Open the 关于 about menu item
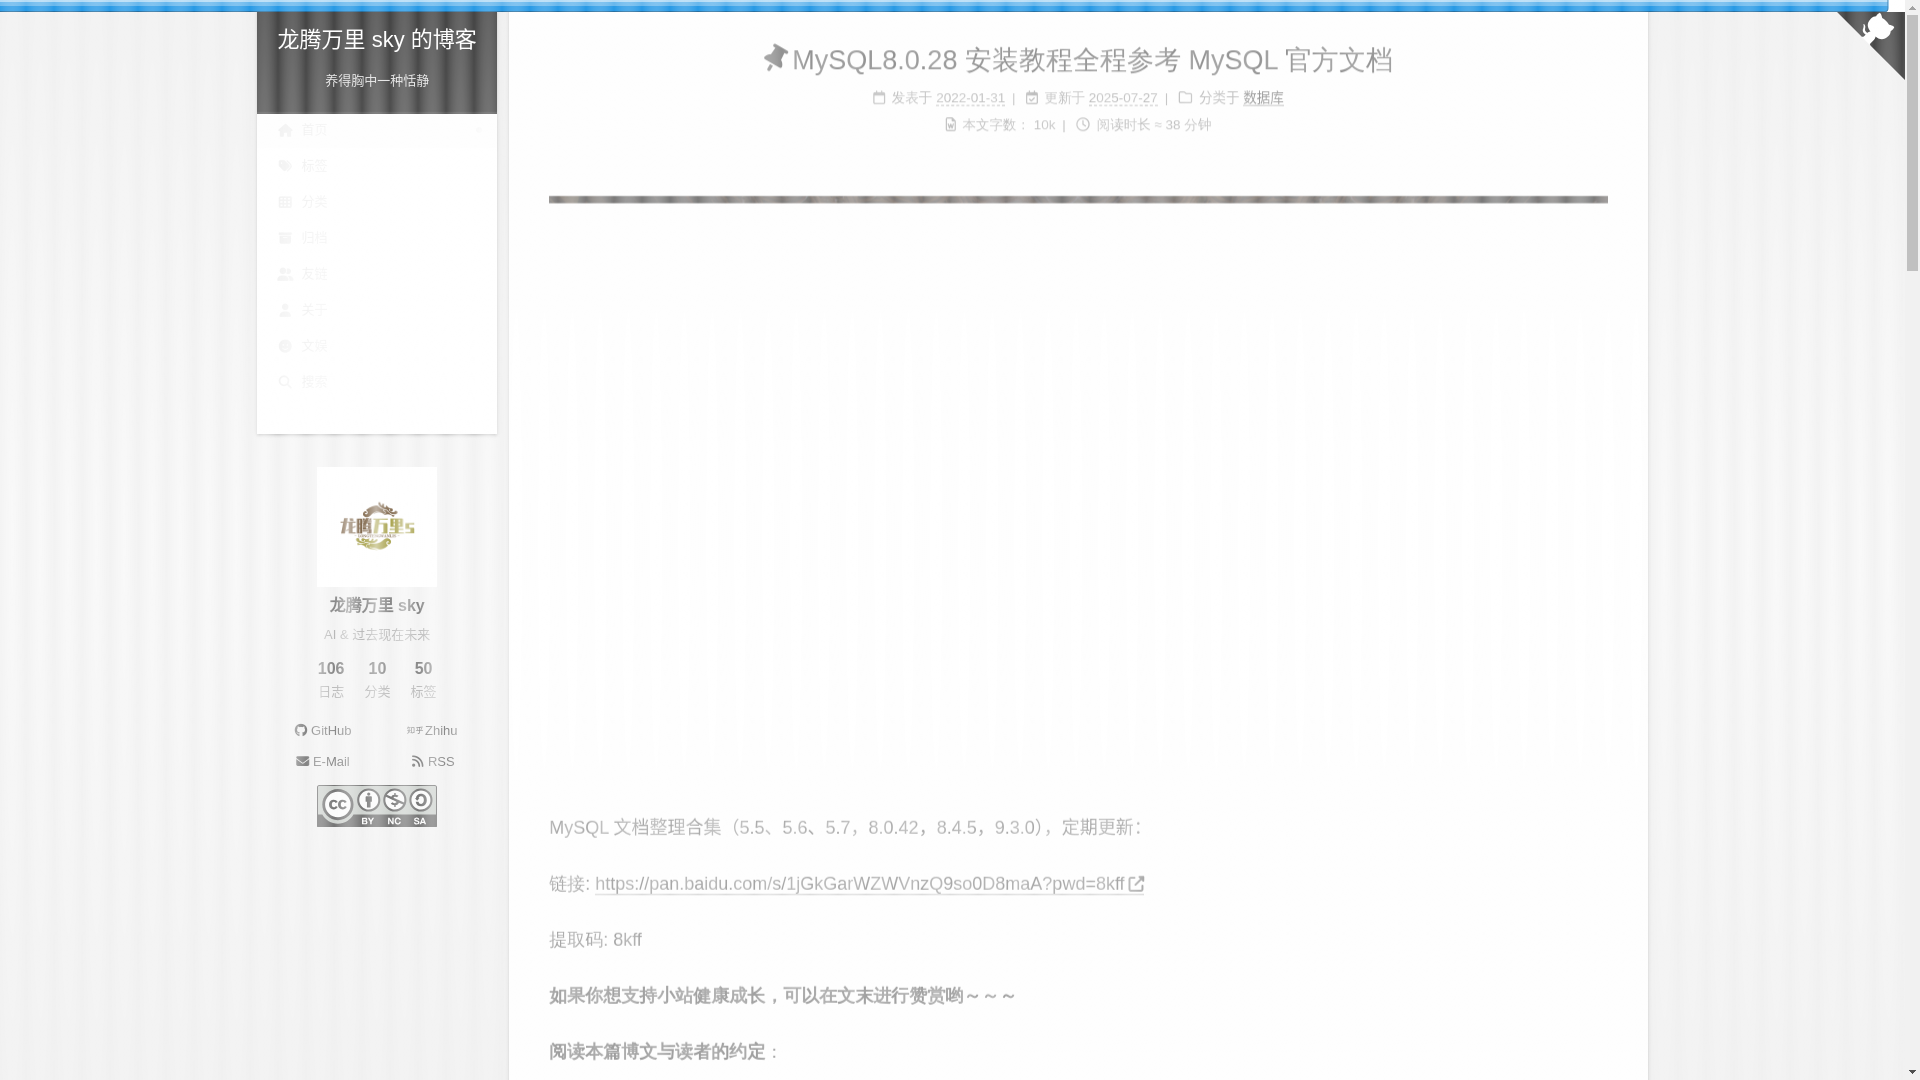Viewport: 1920px width, 1080px height. click(376, 310)
